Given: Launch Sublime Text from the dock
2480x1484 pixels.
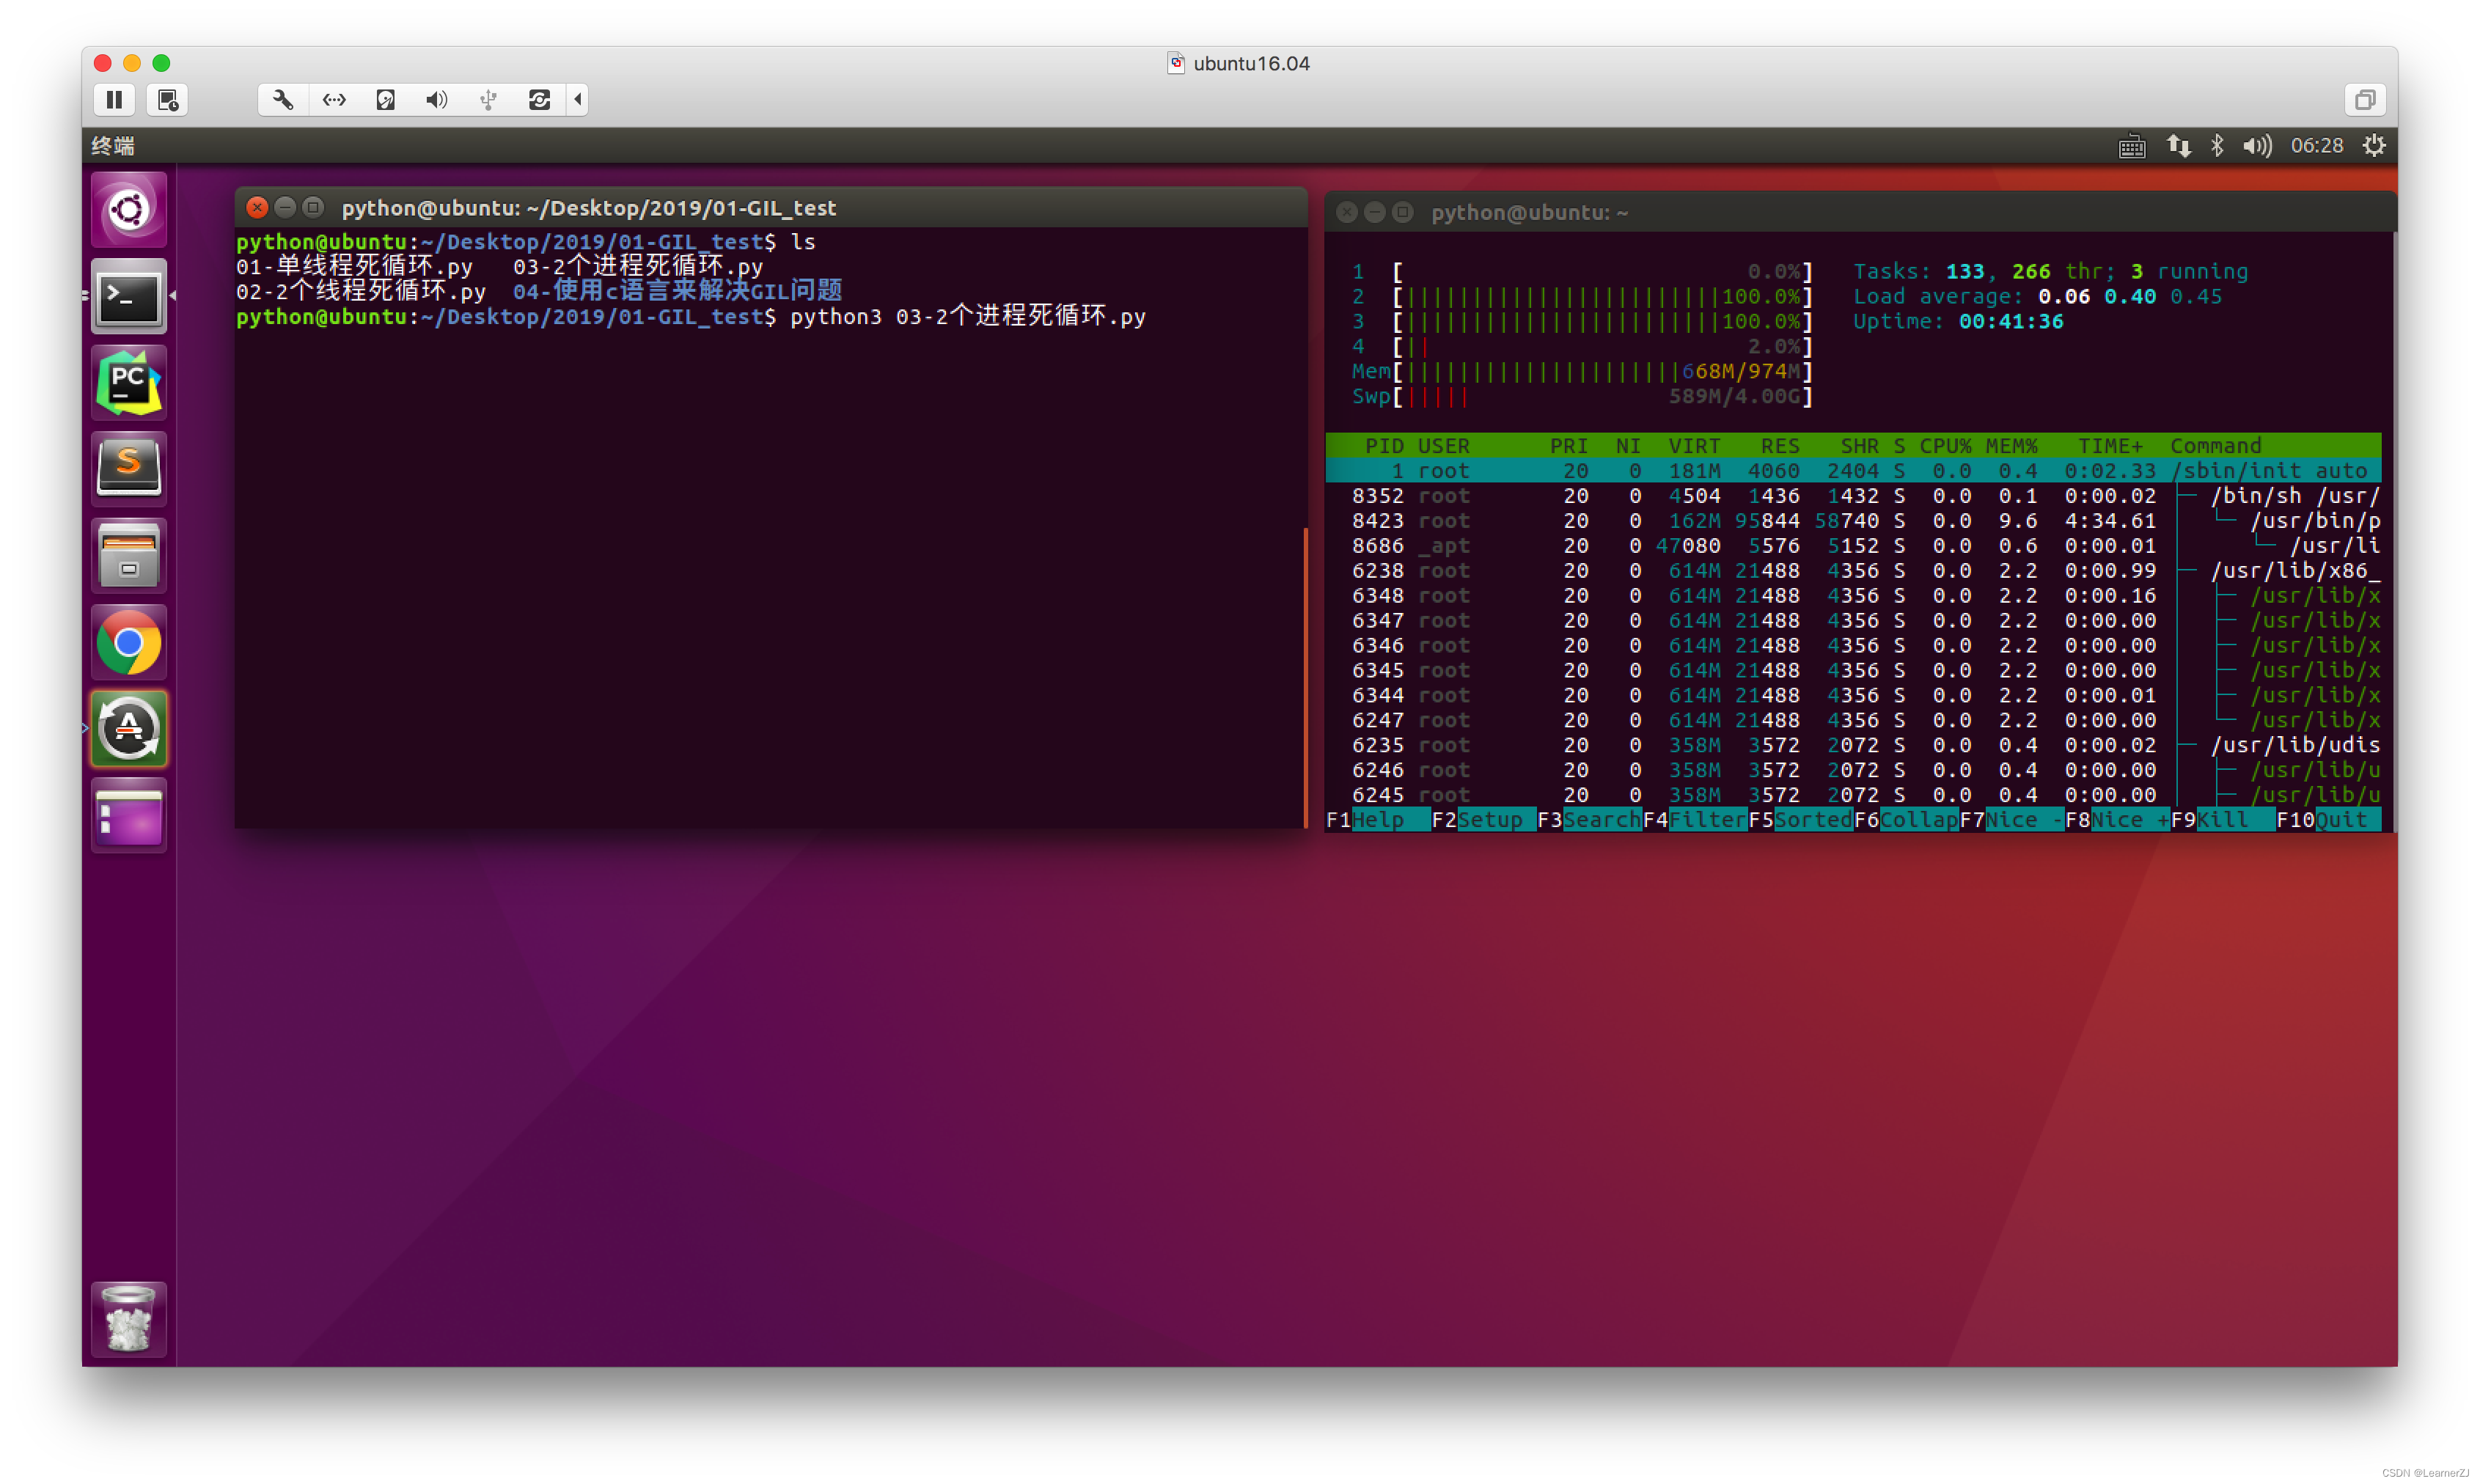Looking at the screenshot, I should point(128,468).
